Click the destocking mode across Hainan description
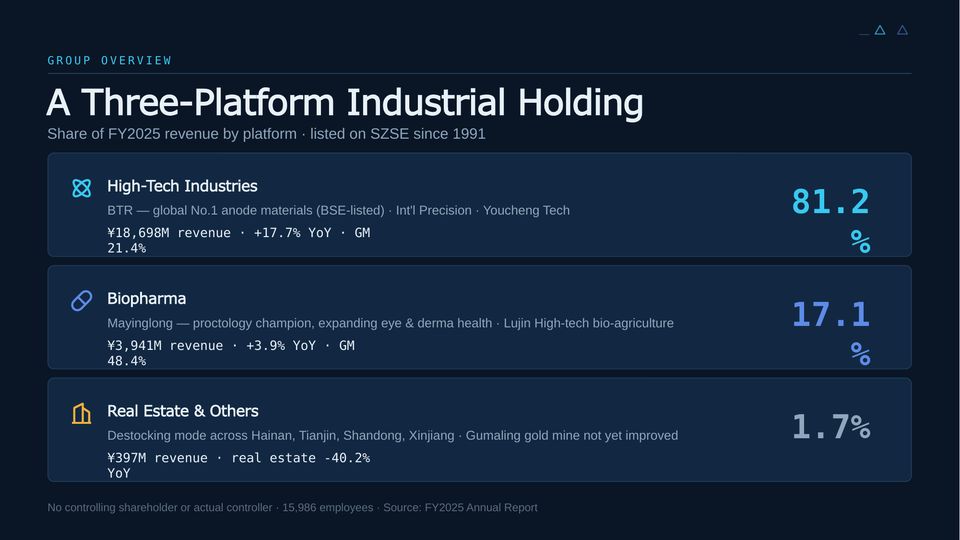 (x=392, y=436)
